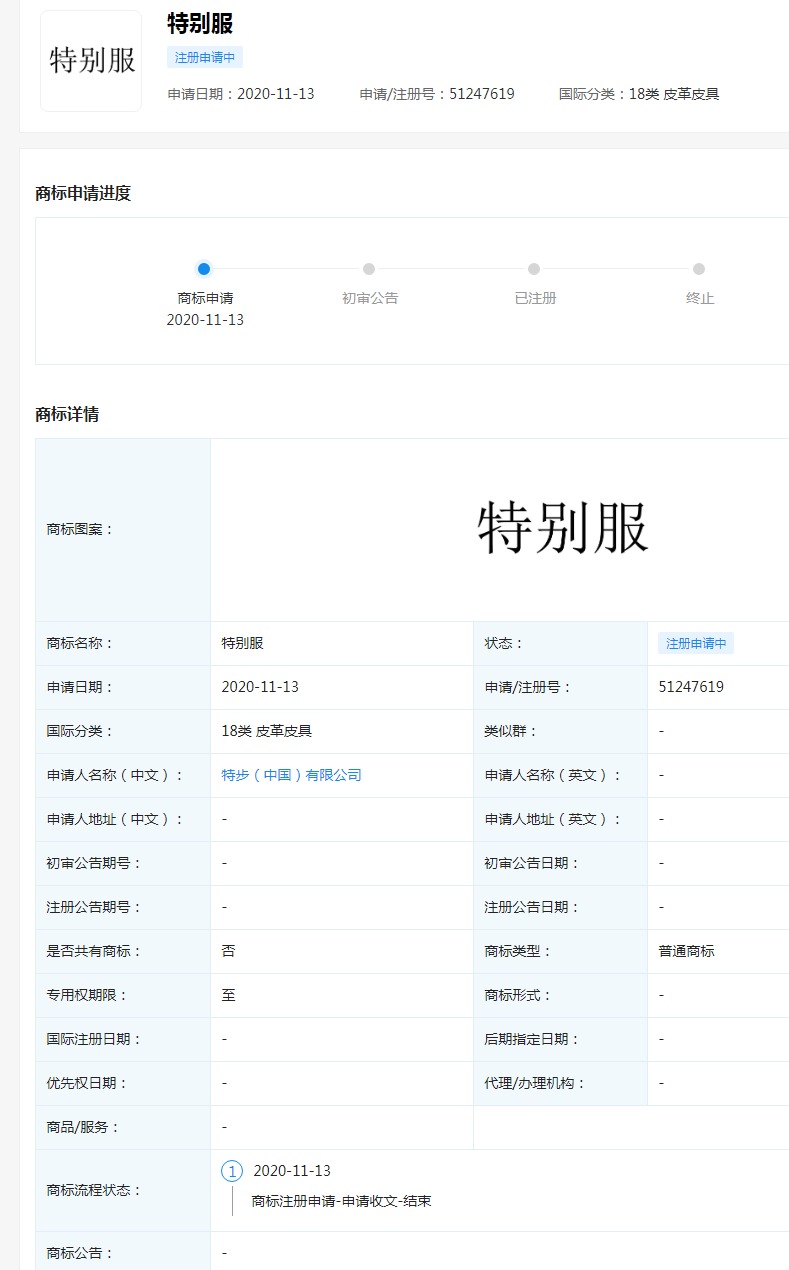This screenshot has height=1270, width=789.
Task: Click the large 特别服 trademark image in details
Action: 563,529
